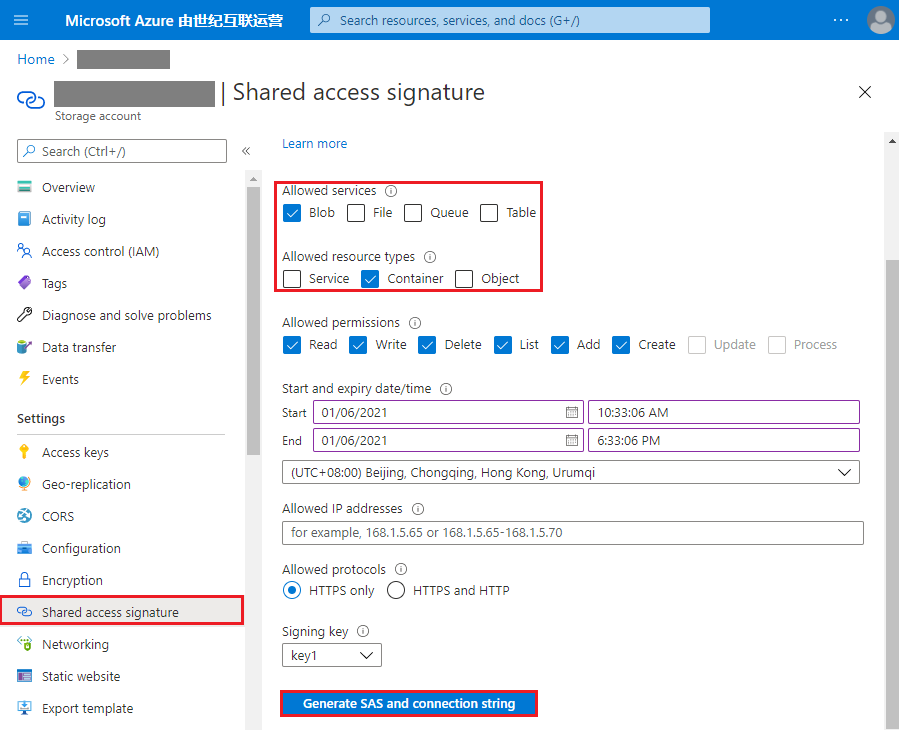
Task: Click Generate SAS and connection string
Action: click(x=409, y=703)
